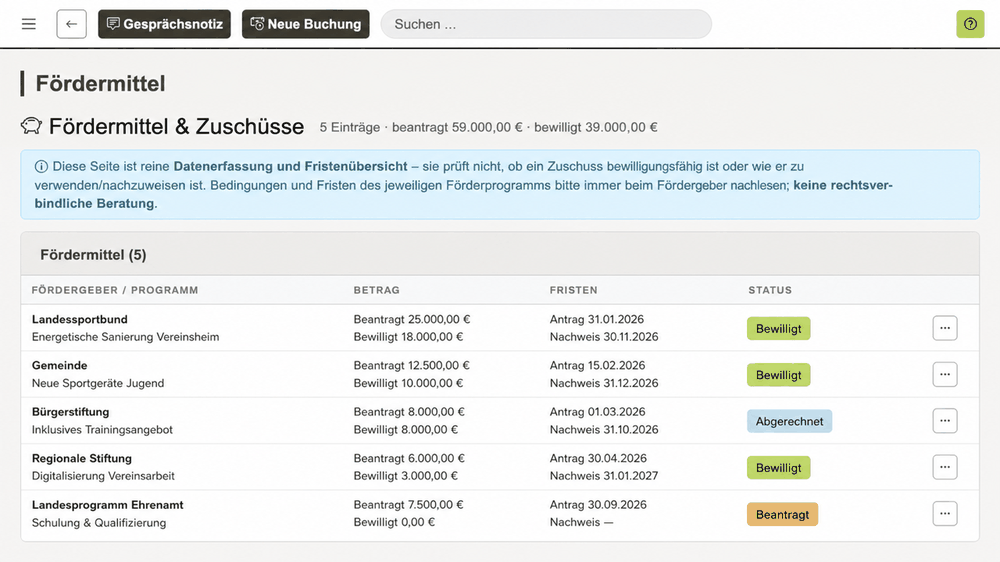The image size is (1000, 562).
Task: Select the Gemeinde funder name
Action: pos(59,366)
